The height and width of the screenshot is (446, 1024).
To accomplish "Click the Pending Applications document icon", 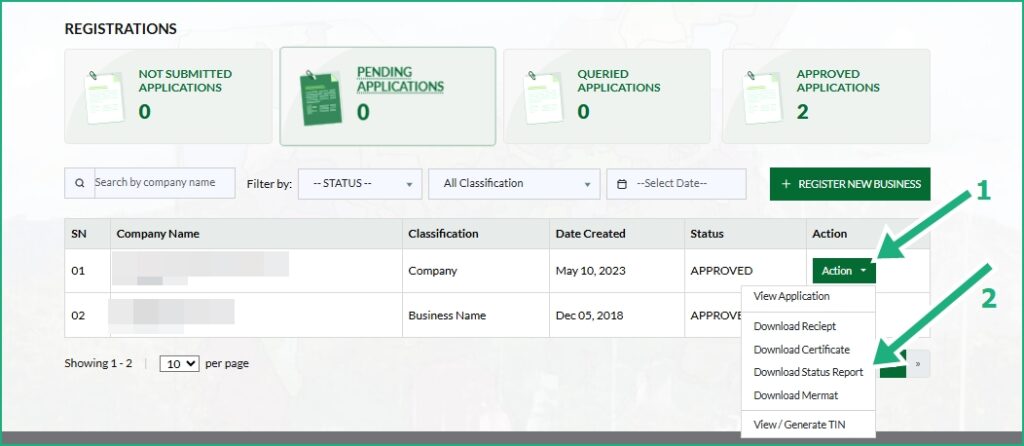I will [x=321, y=96].
